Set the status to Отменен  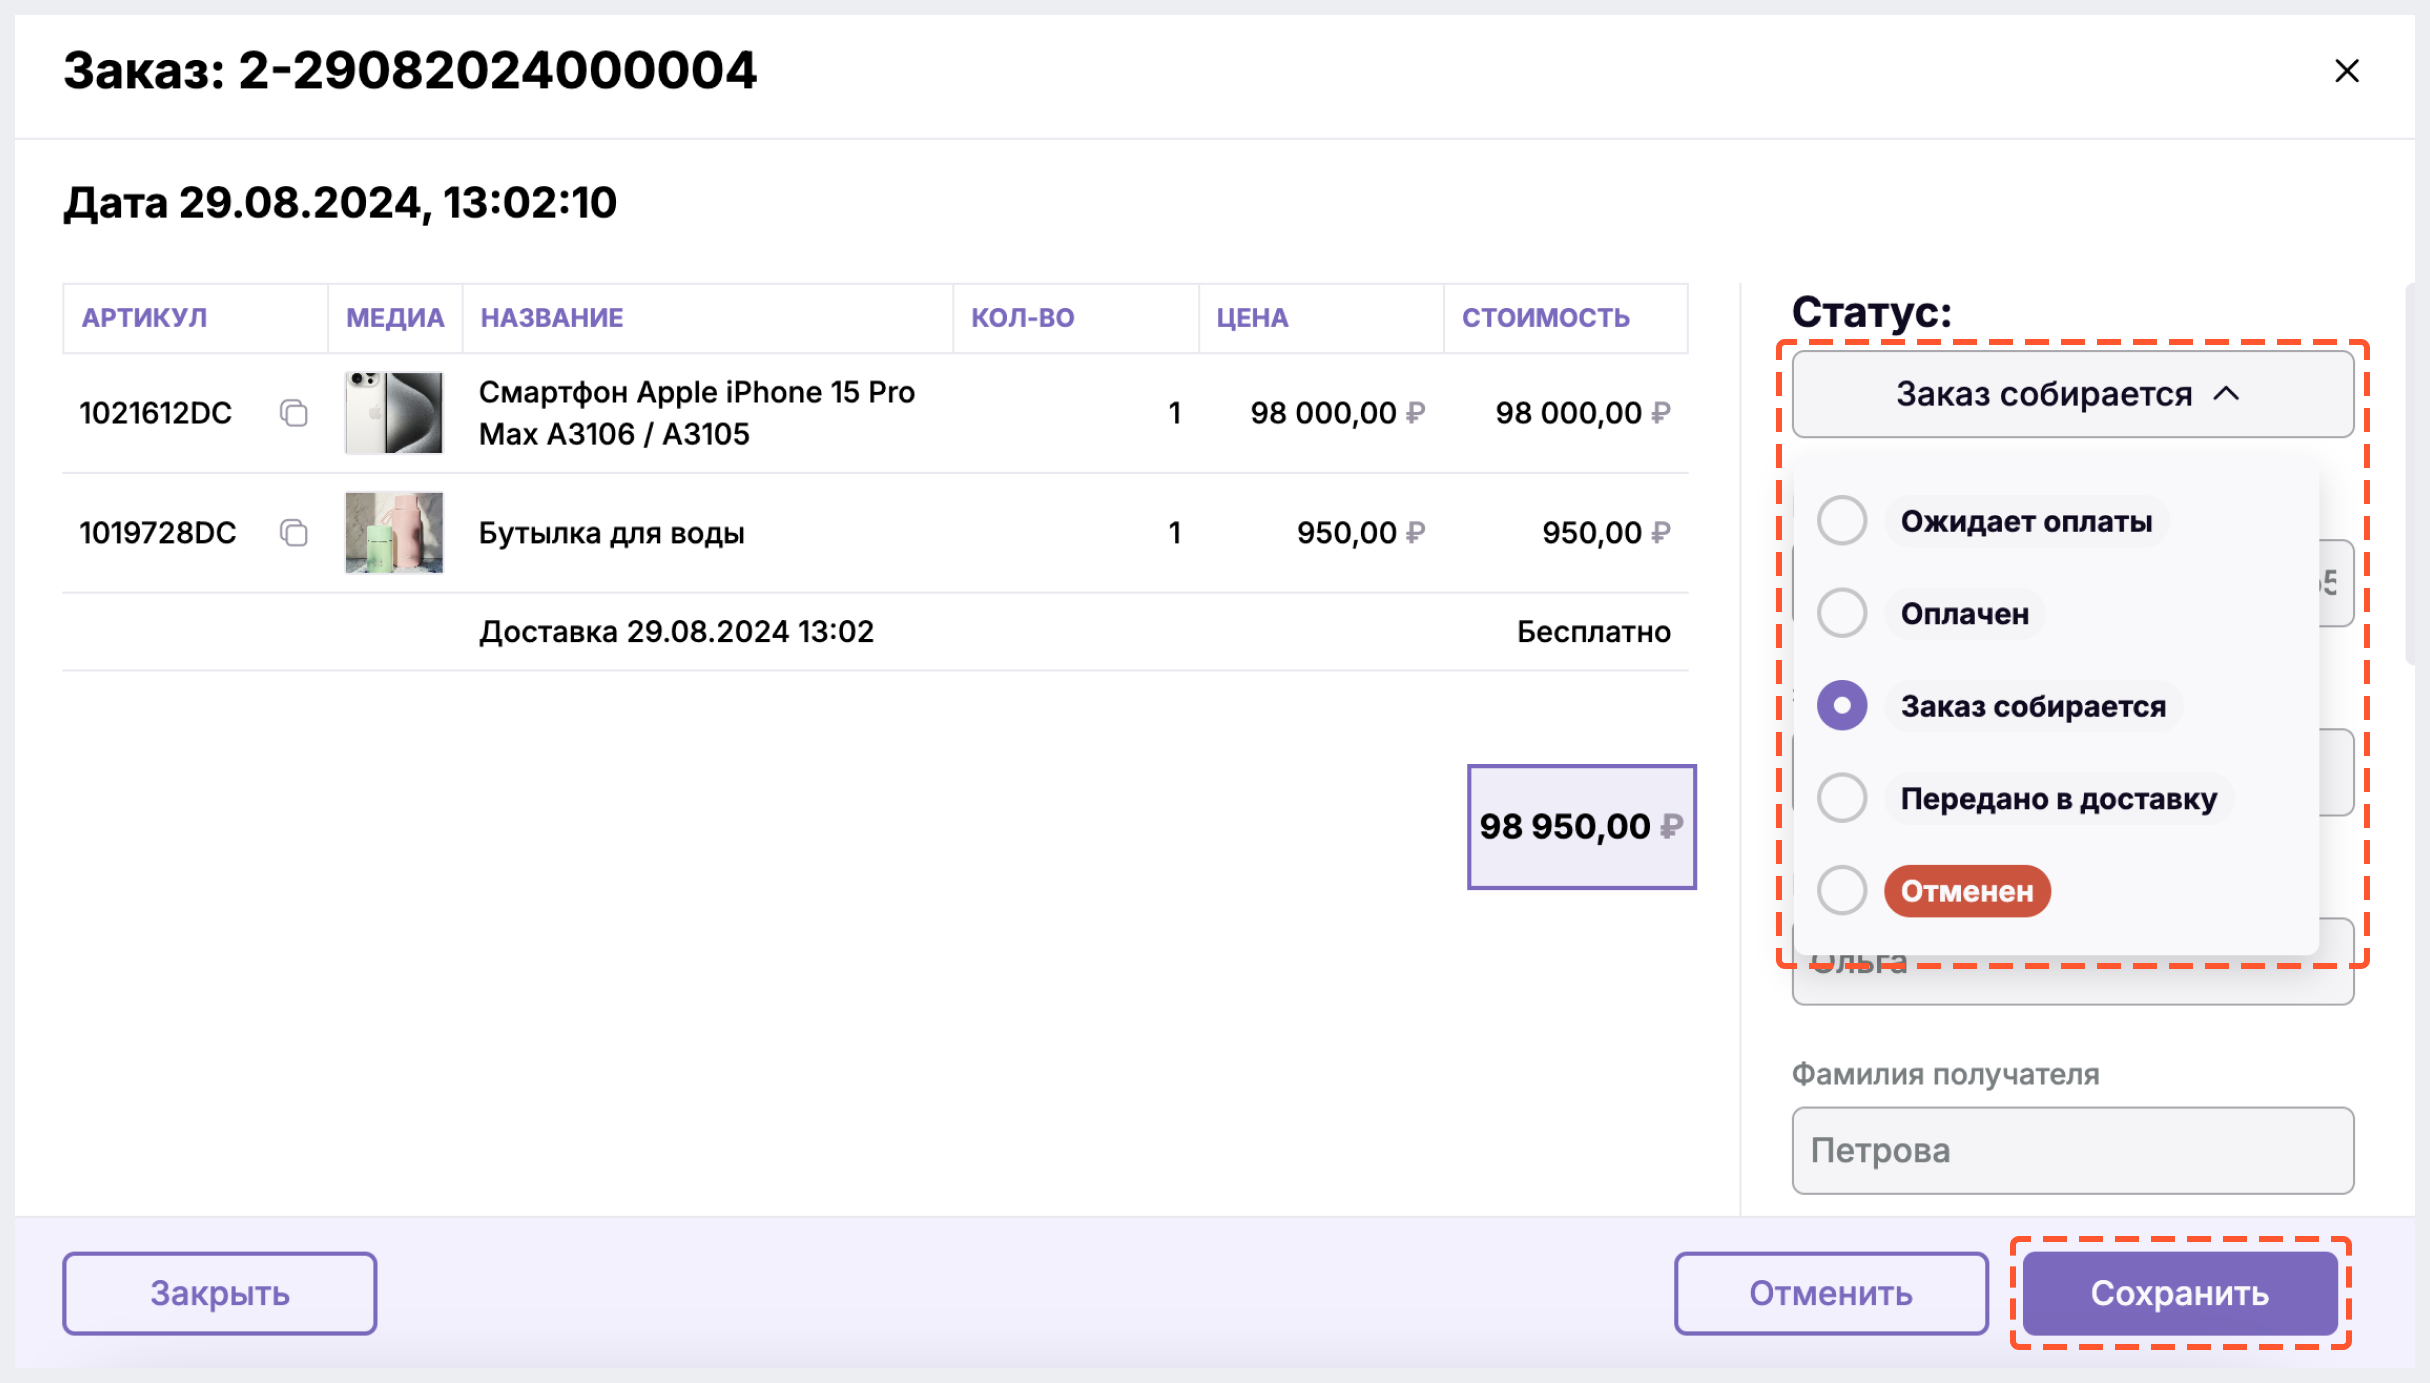pos(1842,890)
